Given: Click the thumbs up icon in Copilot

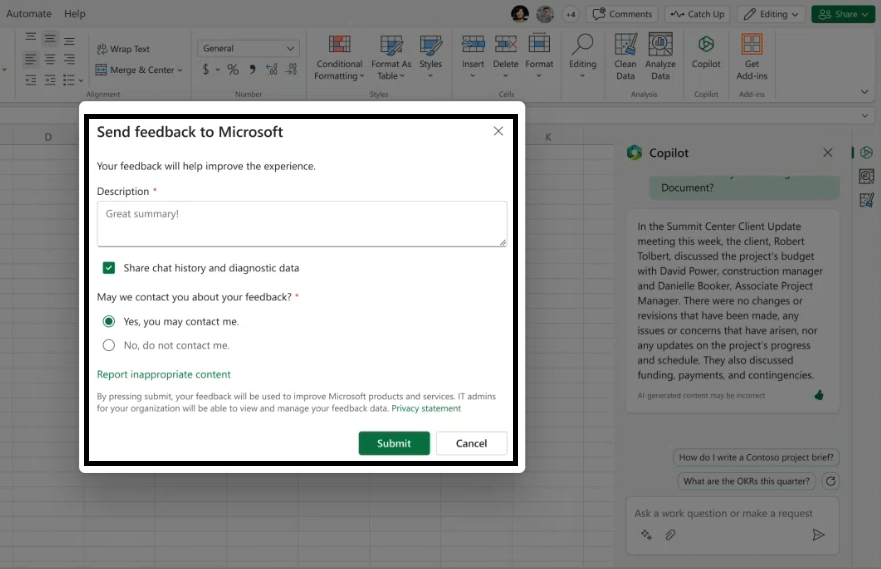Looking at the screenshot, I should (819, 395).
